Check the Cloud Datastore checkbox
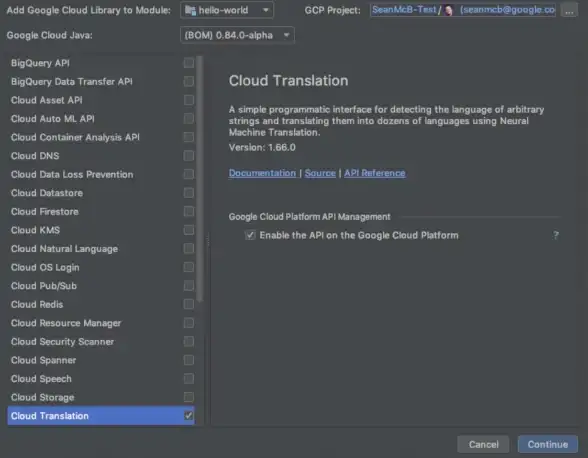This screenshot has height=458, width=588. [x=189, y=193]
